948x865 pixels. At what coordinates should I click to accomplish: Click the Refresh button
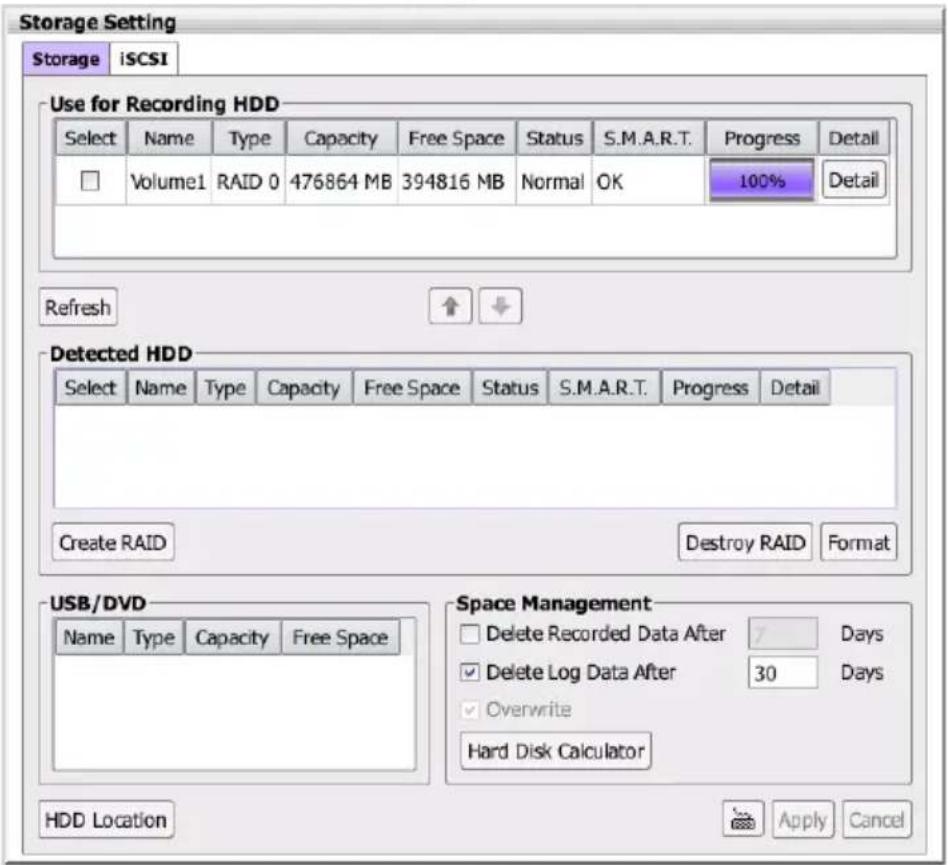point(78,307)
